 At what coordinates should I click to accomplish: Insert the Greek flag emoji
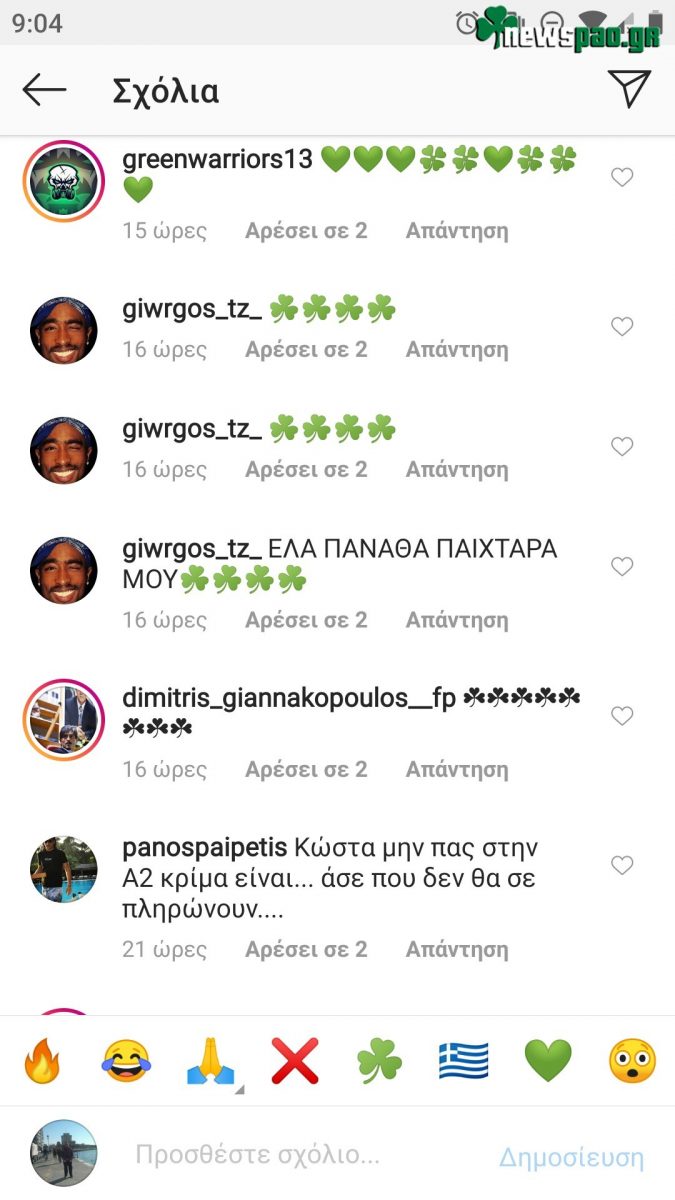(464, 1061)
